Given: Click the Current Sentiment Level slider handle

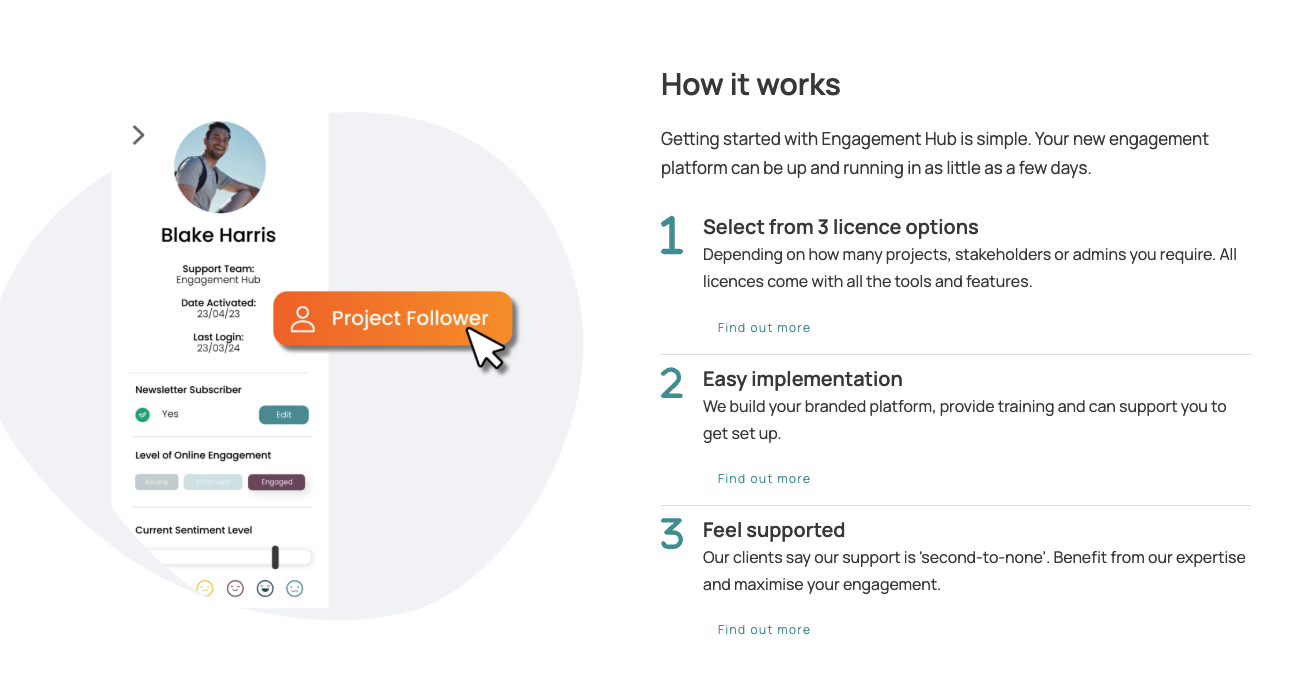Looking at the screenshot, I should [x=275, y=557].
